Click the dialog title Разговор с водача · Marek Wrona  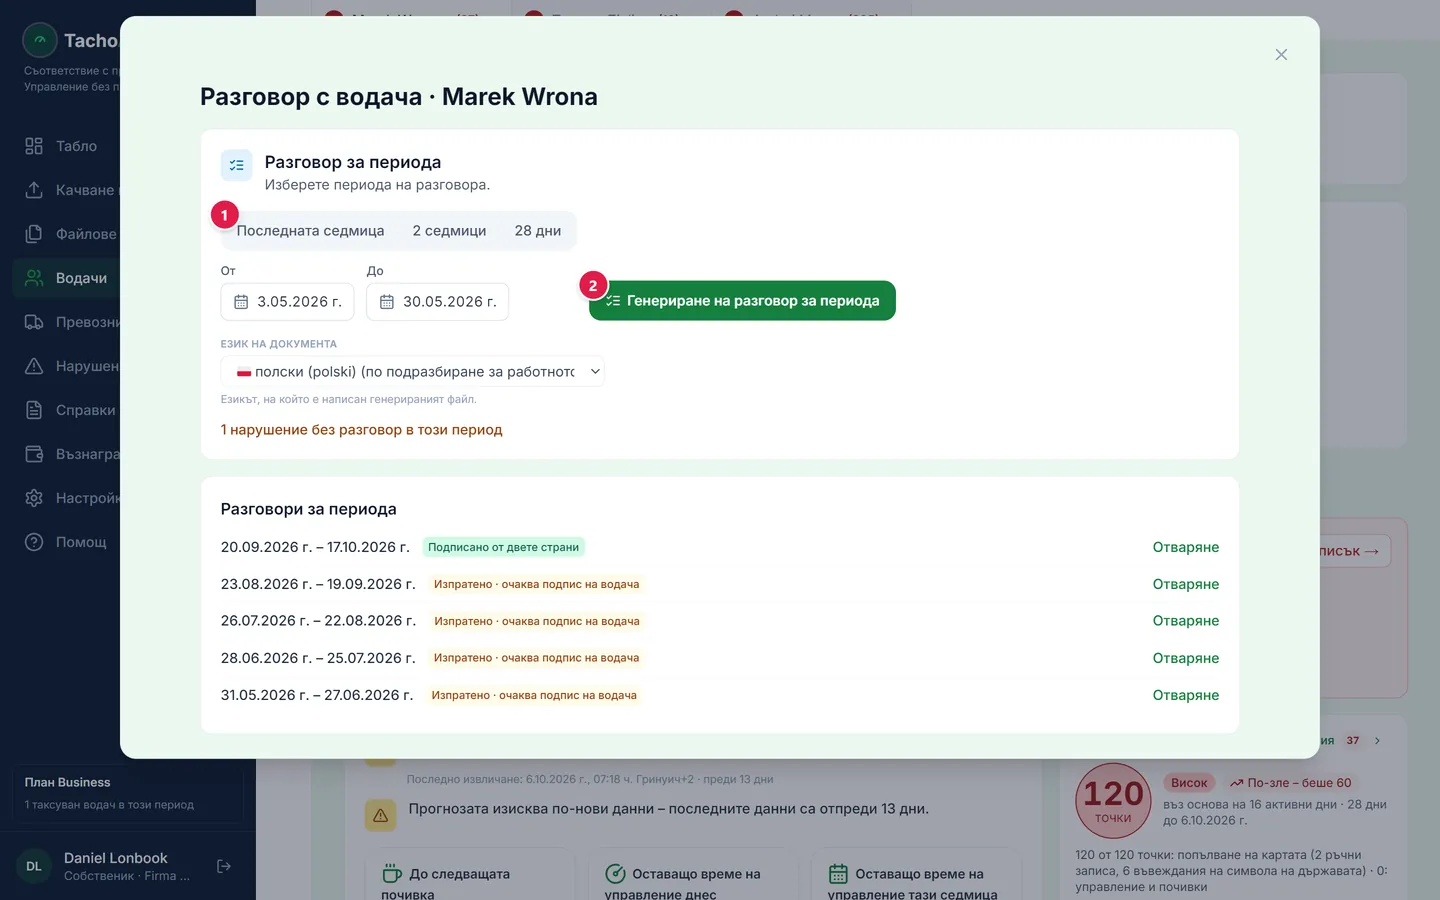point(399,97)
